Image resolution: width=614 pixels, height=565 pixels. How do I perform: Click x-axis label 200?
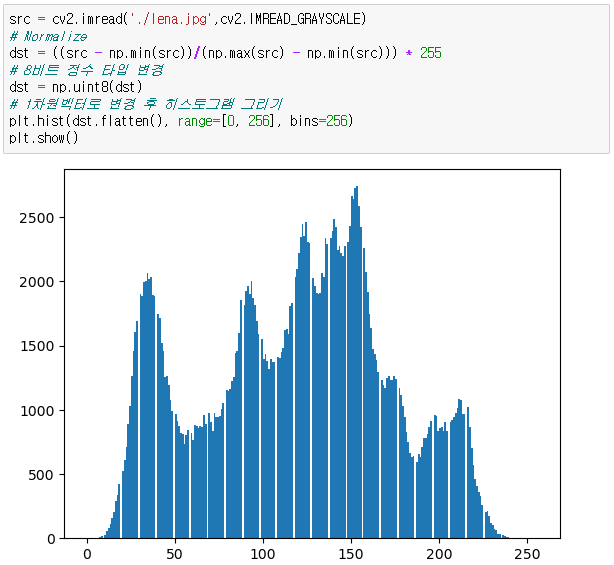[439, 554]
